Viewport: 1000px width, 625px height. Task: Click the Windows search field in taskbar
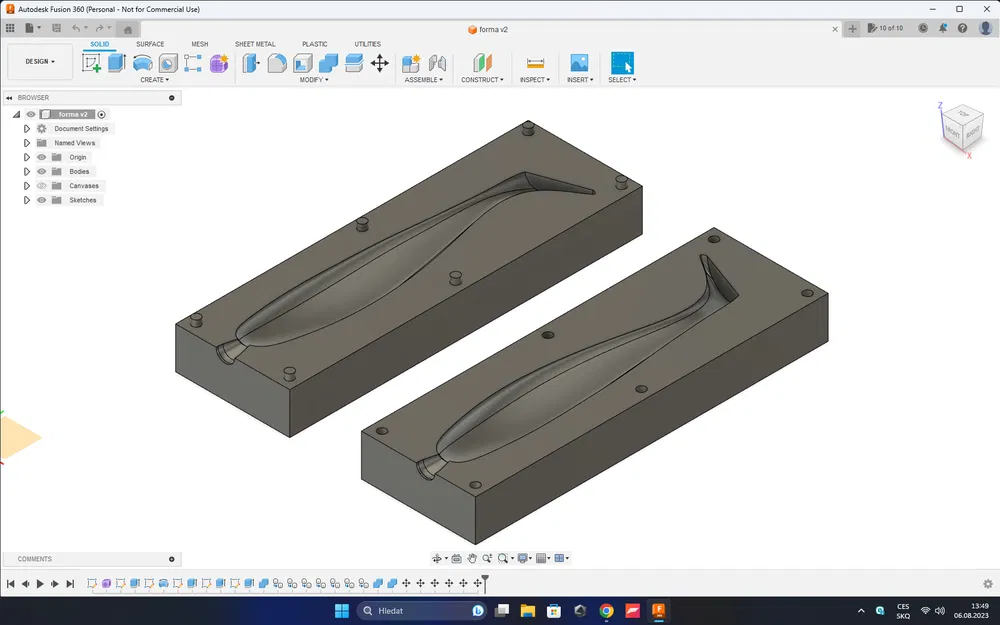[x=420, y=610]
